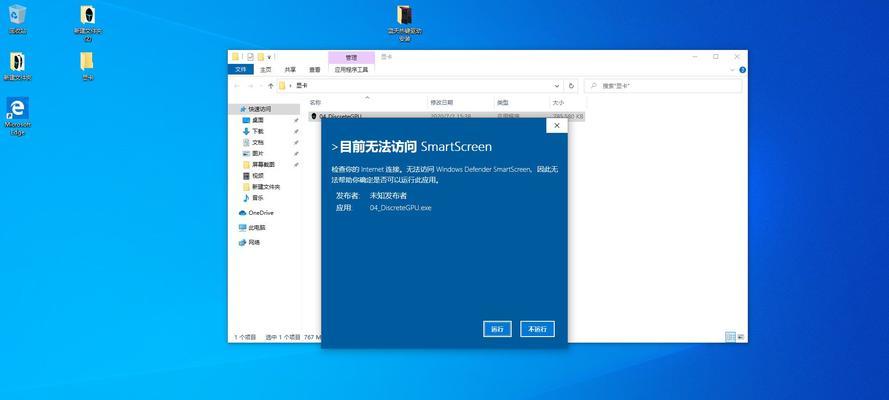Open 新建文件夹 in navigation pane
The width and height of the screenshot is (889, 400).
click(265, 186)
